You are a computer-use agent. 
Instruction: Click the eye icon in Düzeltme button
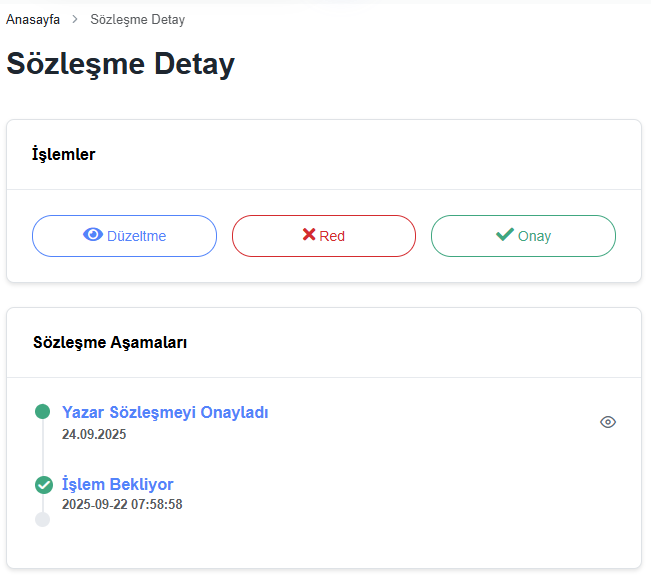click(x=93, y=235)
